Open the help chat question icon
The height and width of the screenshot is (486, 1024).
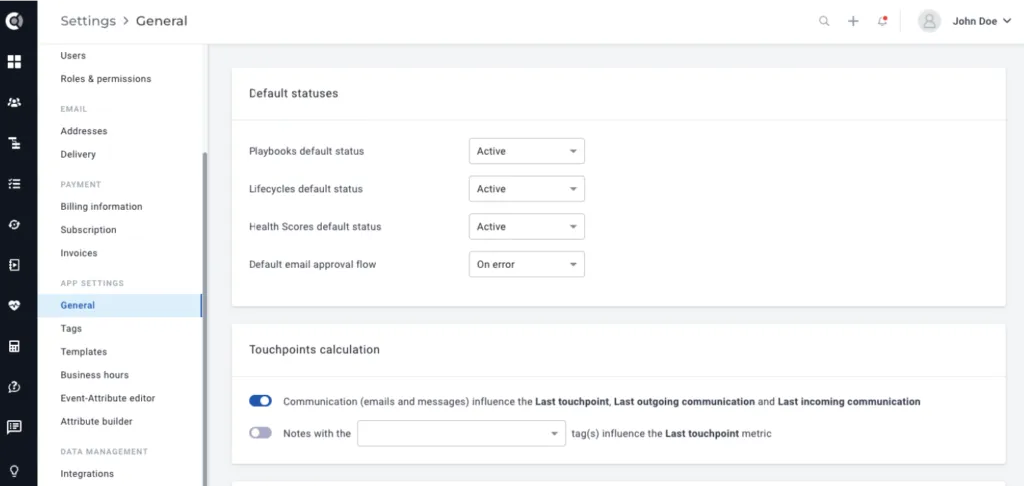coord(14,387)
